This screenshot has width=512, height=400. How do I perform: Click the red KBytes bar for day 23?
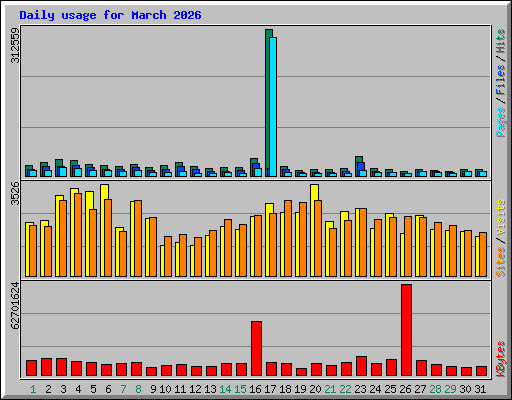[361, 366]
